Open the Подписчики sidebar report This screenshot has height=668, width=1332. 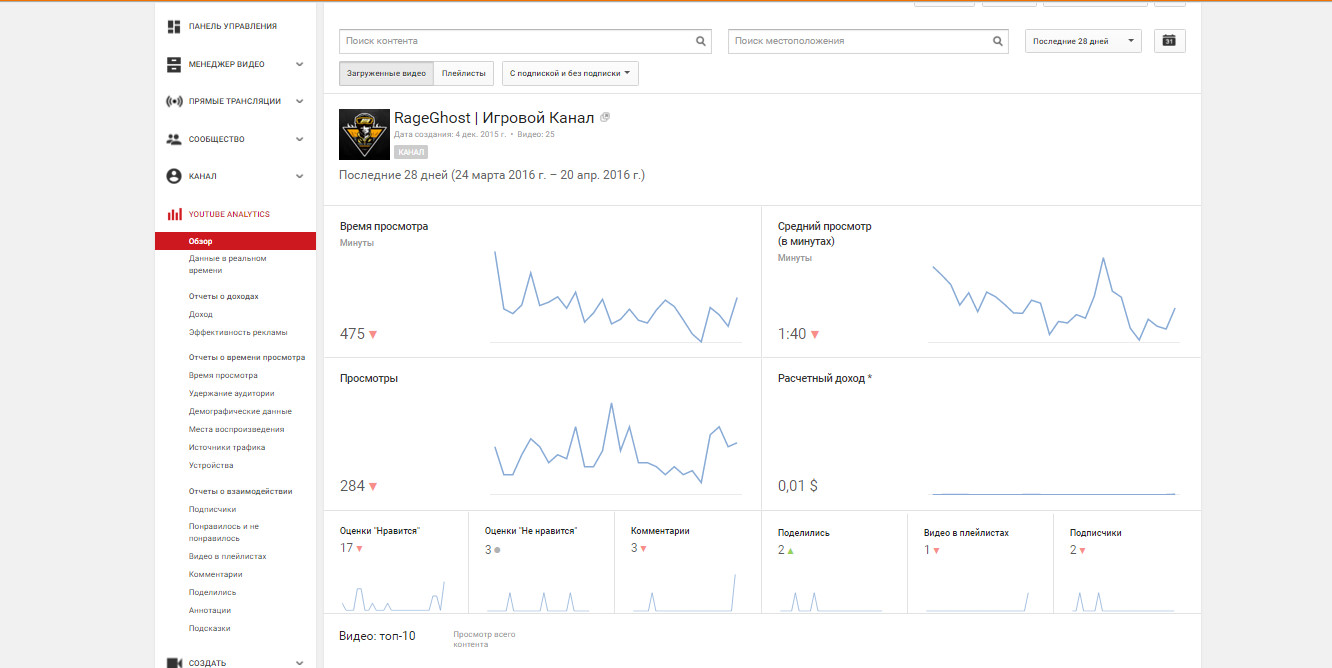coord(212,509)
